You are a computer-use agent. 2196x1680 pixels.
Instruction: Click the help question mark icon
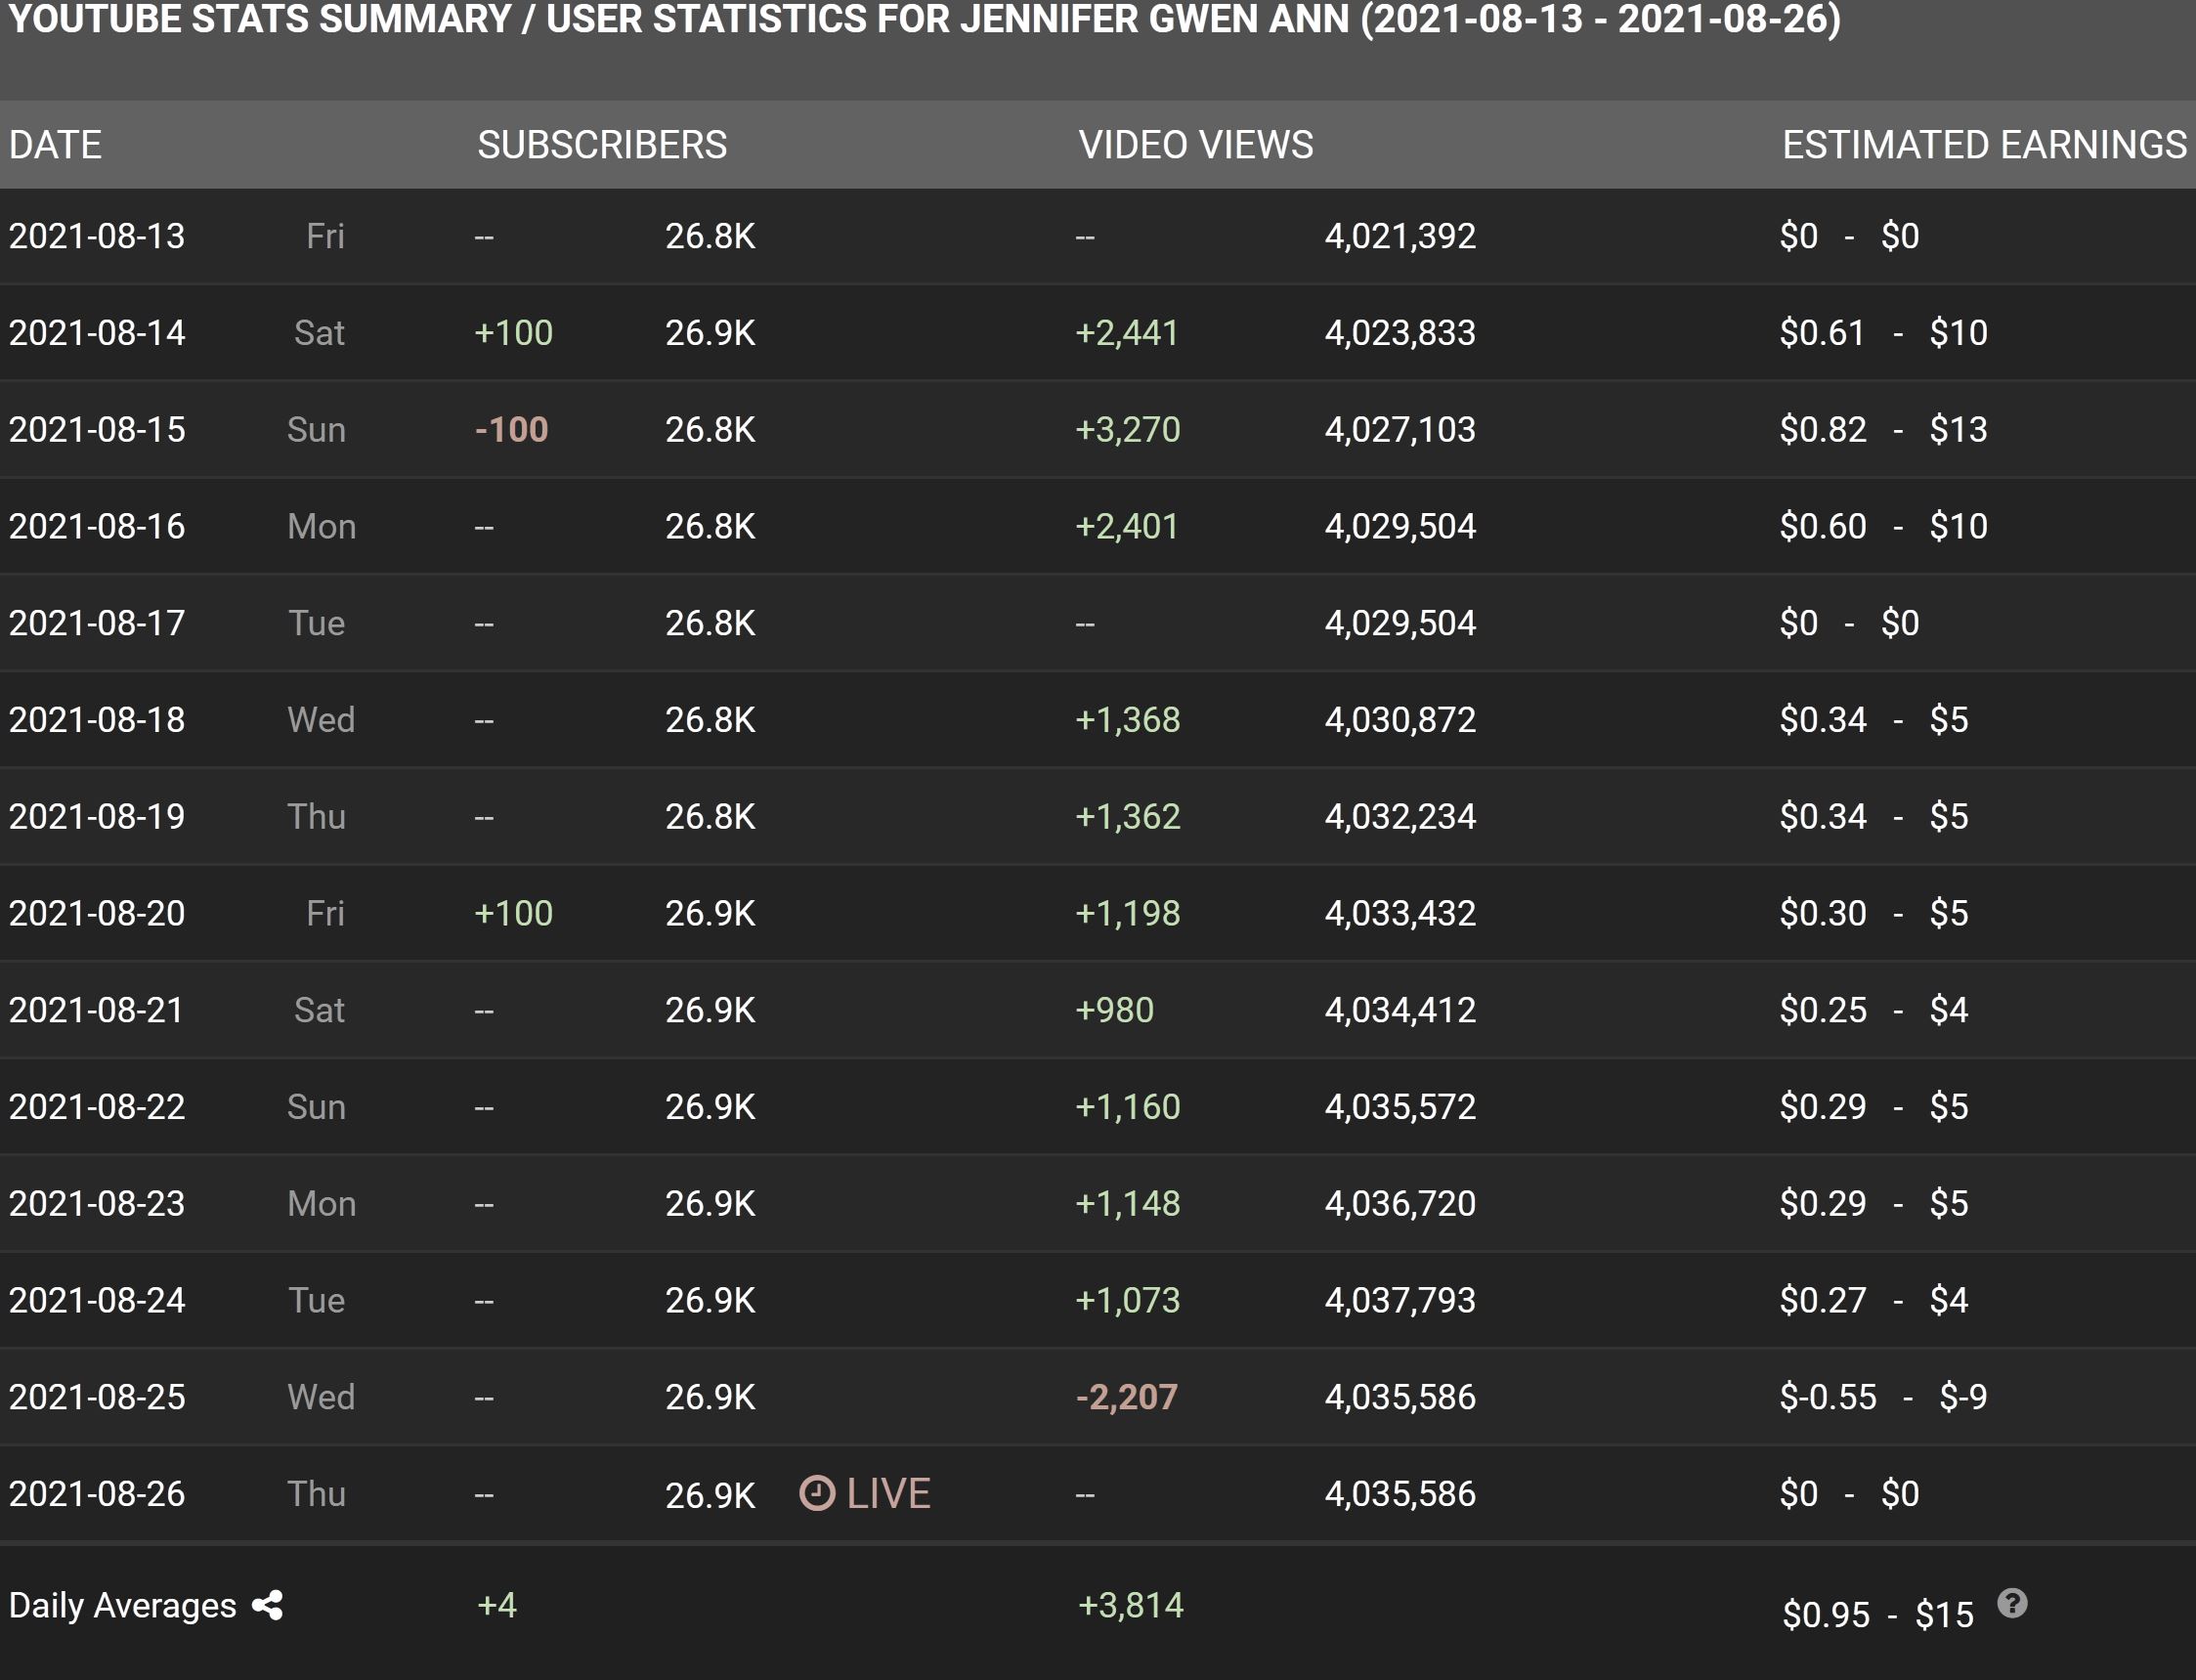pyautogui.click(x=2012, y=1603)
